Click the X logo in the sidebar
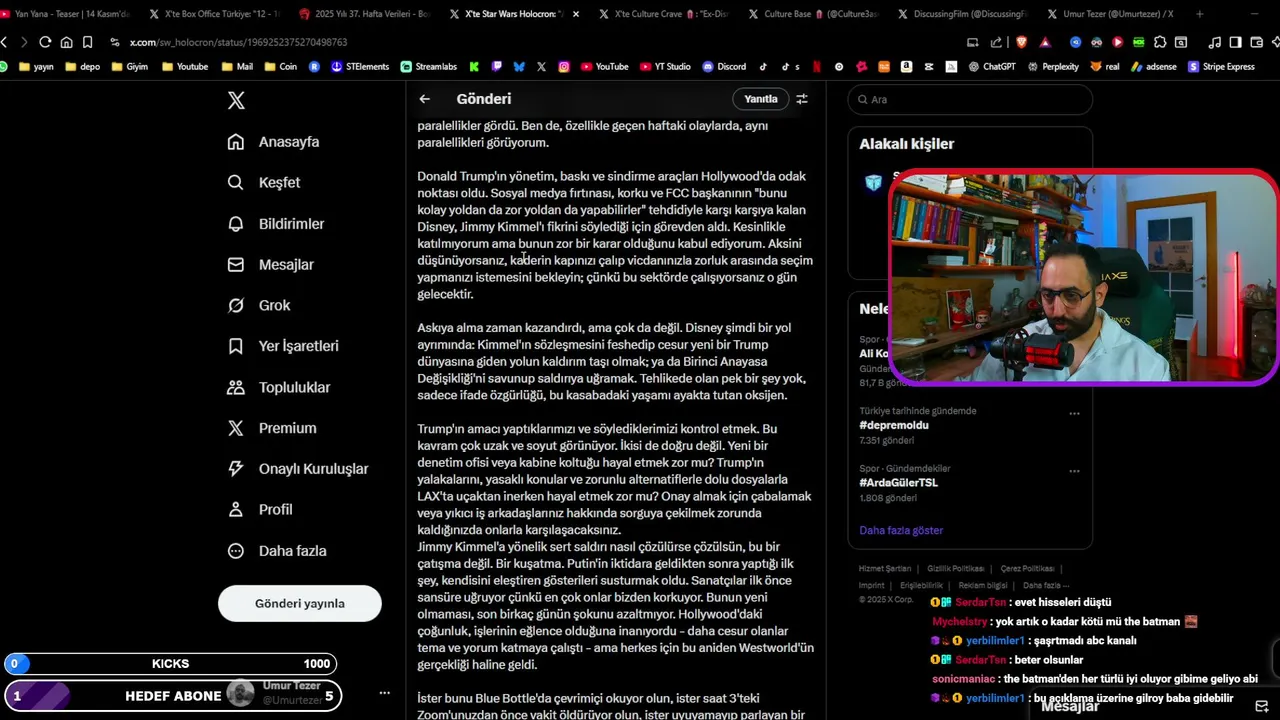Viewport: 1280px width, 720px height. tap(236, 100)
